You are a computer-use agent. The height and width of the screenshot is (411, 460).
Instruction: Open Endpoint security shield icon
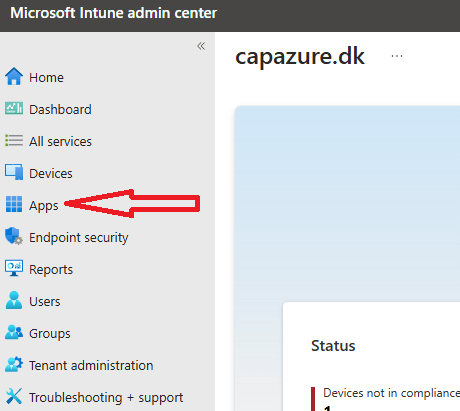tap(14, 236)
